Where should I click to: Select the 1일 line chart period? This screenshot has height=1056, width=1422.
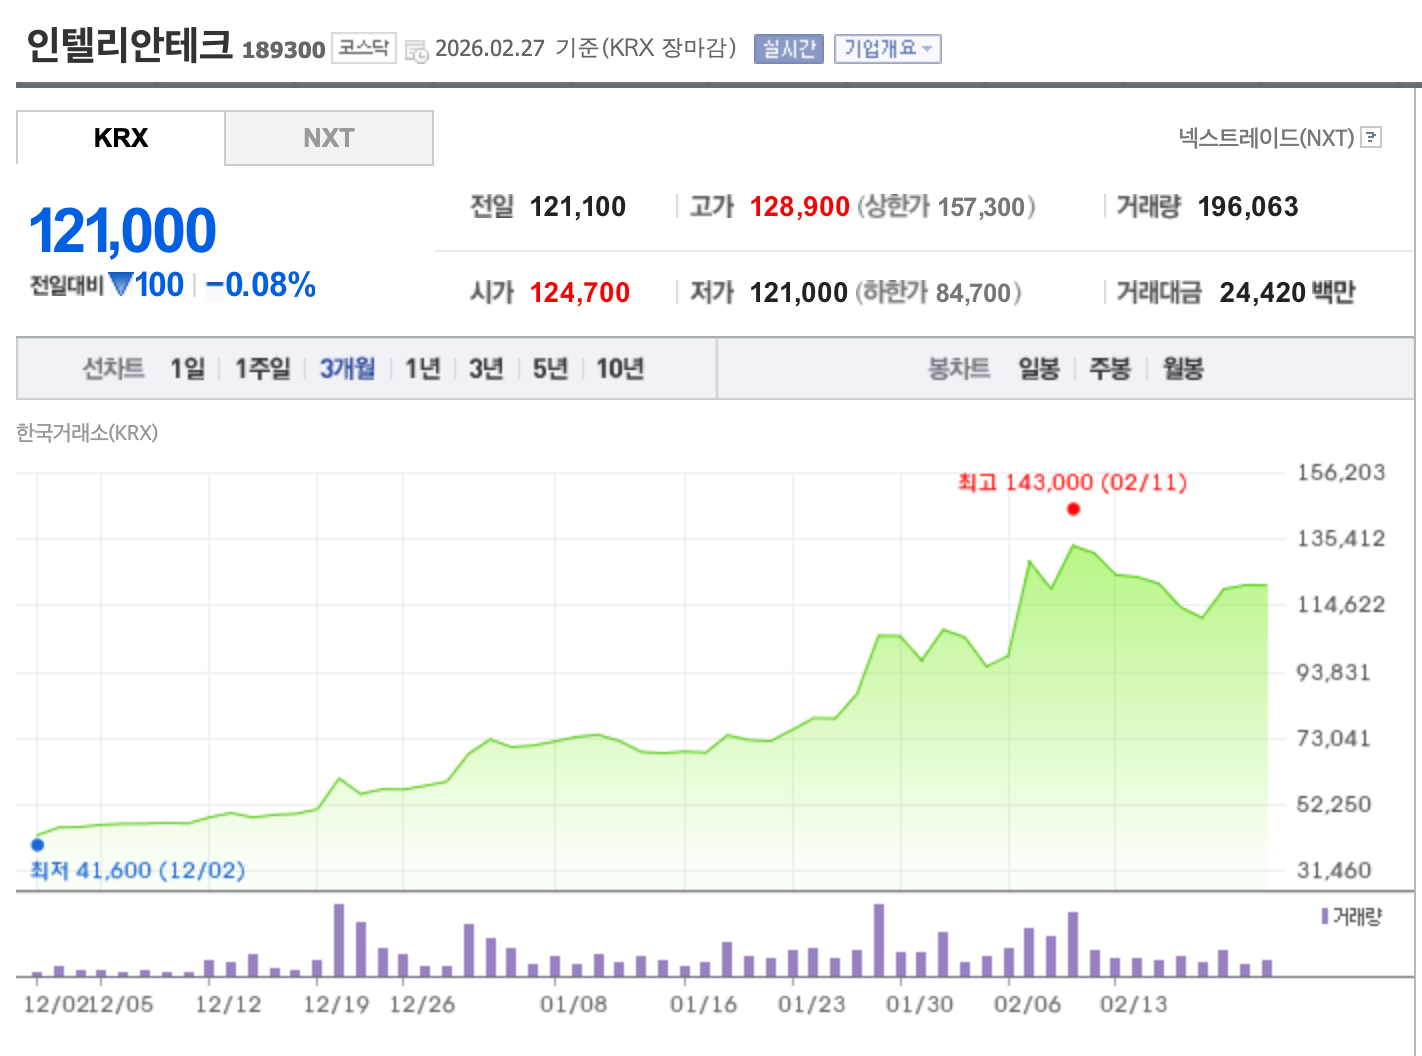tap(187, 369)
